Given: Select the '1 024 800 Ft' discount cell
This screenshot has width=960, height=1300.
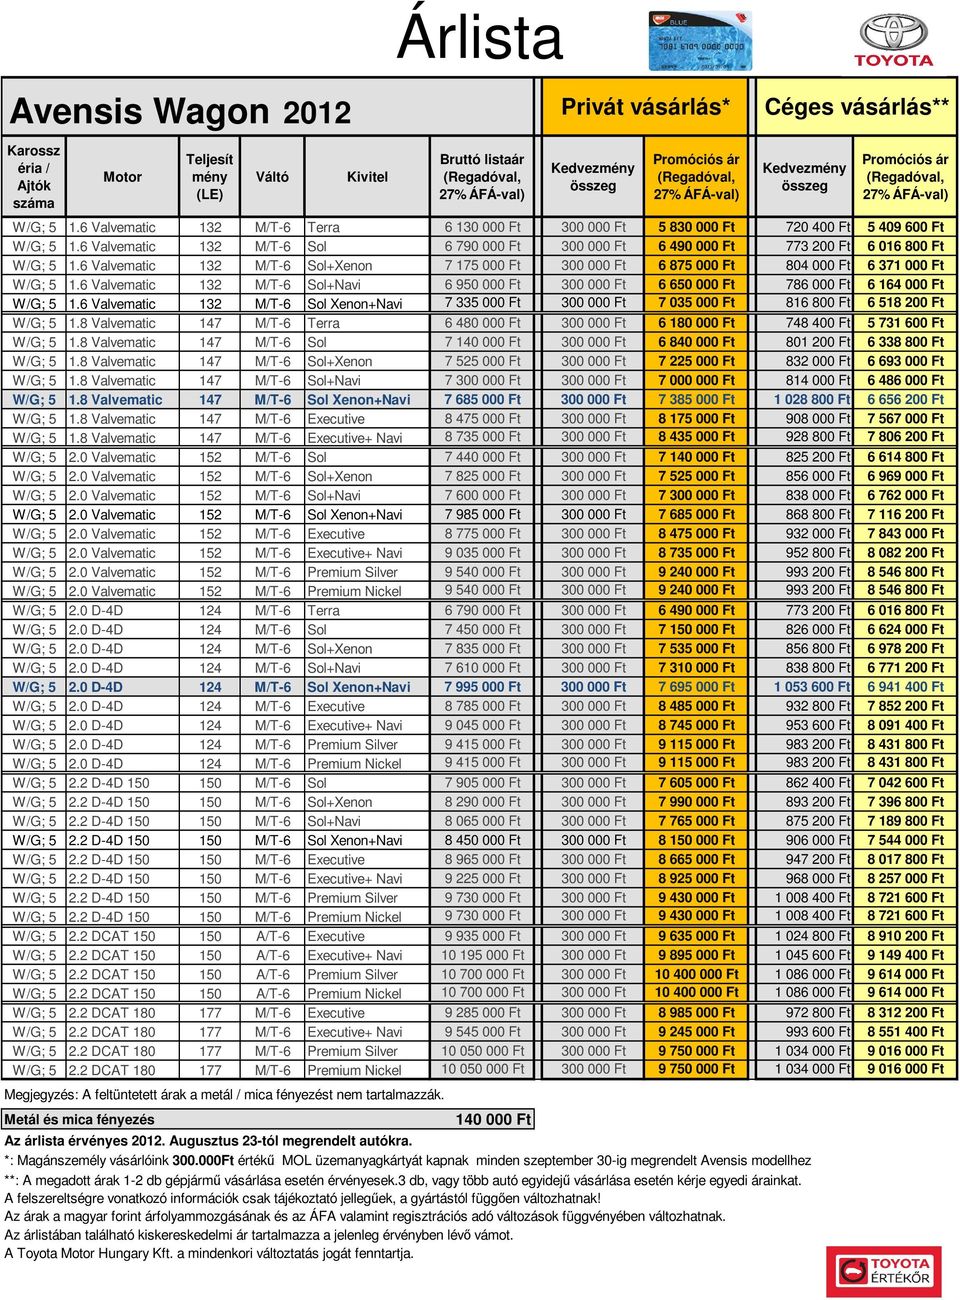Looking at the screenshot, I should pos(811,936).
